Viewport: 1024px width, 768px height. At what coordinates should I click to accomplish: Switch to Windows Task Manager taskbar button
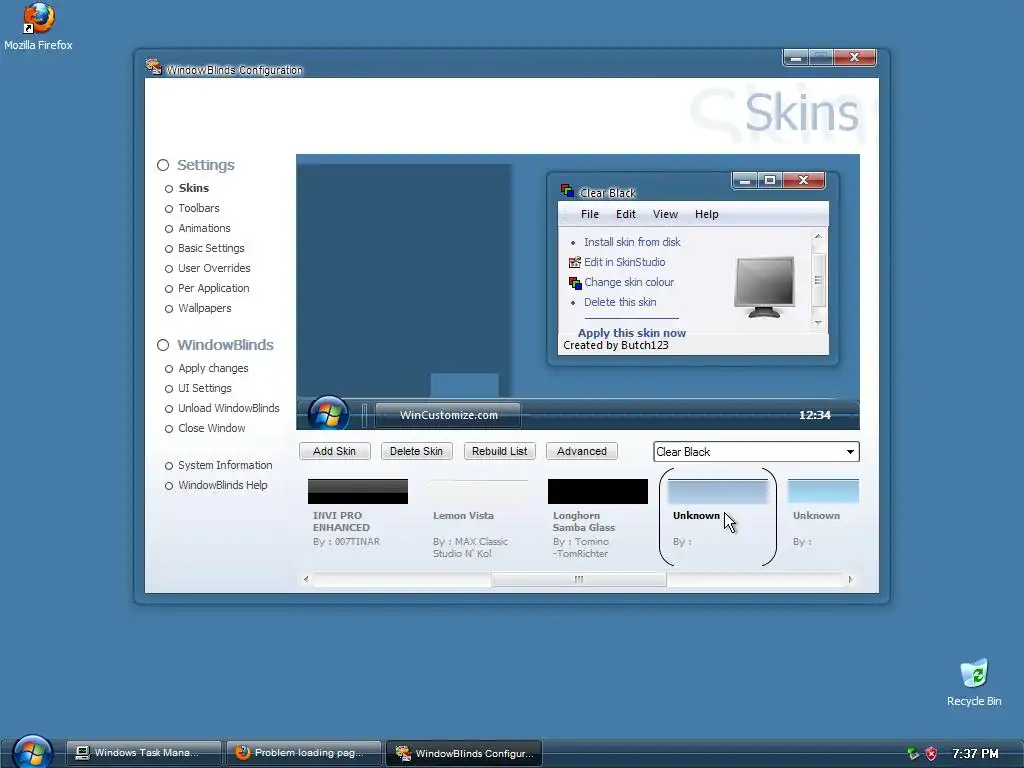point(144,753)
